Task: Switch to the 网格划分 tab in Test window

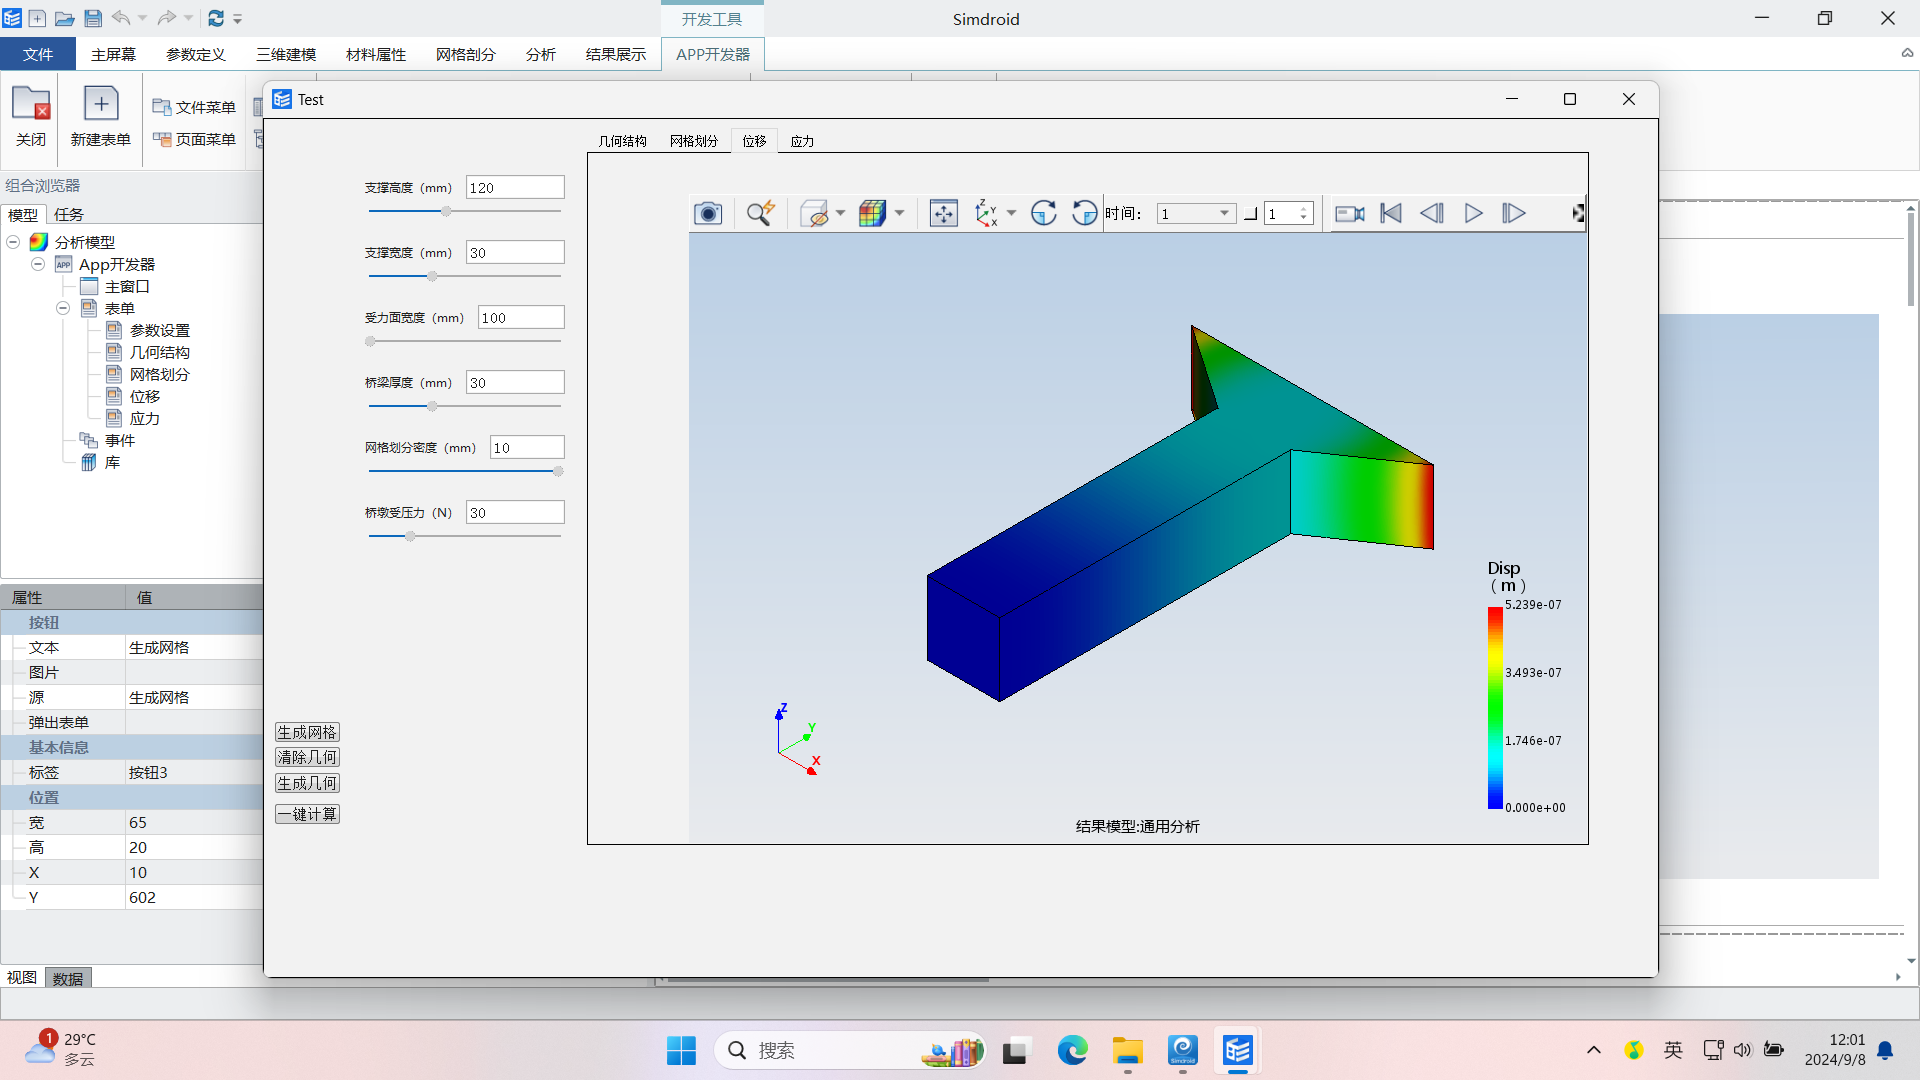Action: tap(694, 141)
